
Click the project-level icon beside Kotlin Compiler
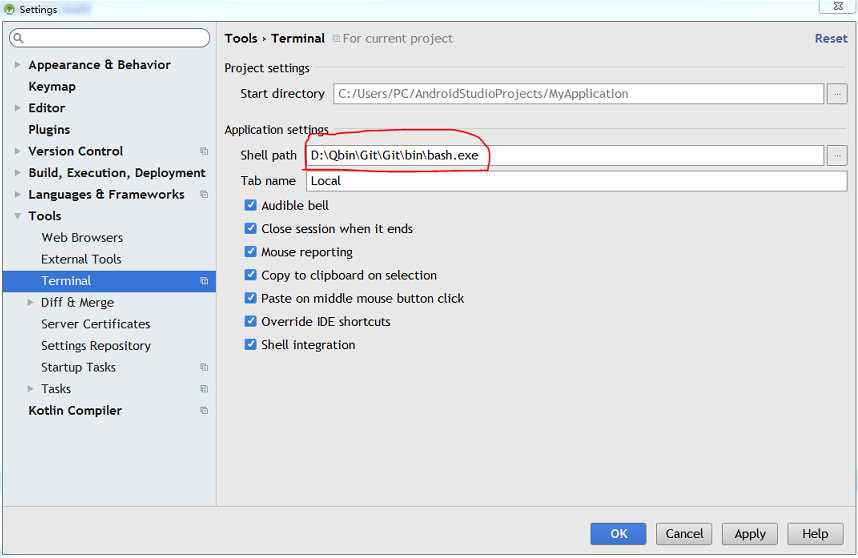[204, 410]
